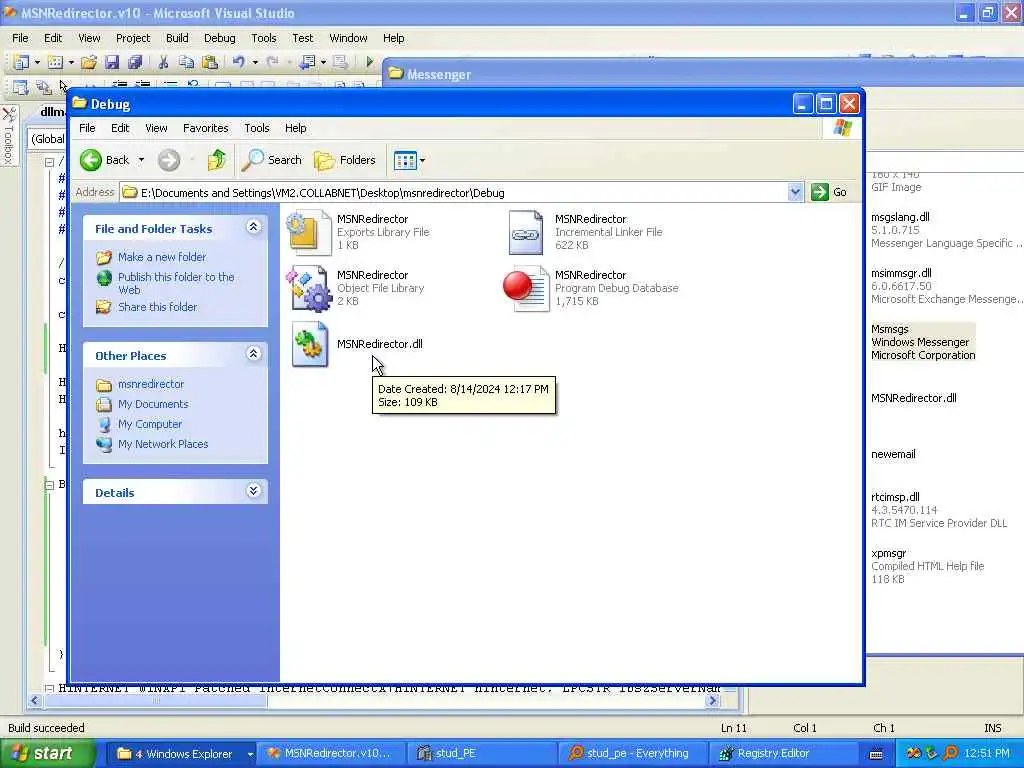Select the MSNRedirector Exports Library File icon
Screen dimensions: 1024x768
click(x=309, y=232)
